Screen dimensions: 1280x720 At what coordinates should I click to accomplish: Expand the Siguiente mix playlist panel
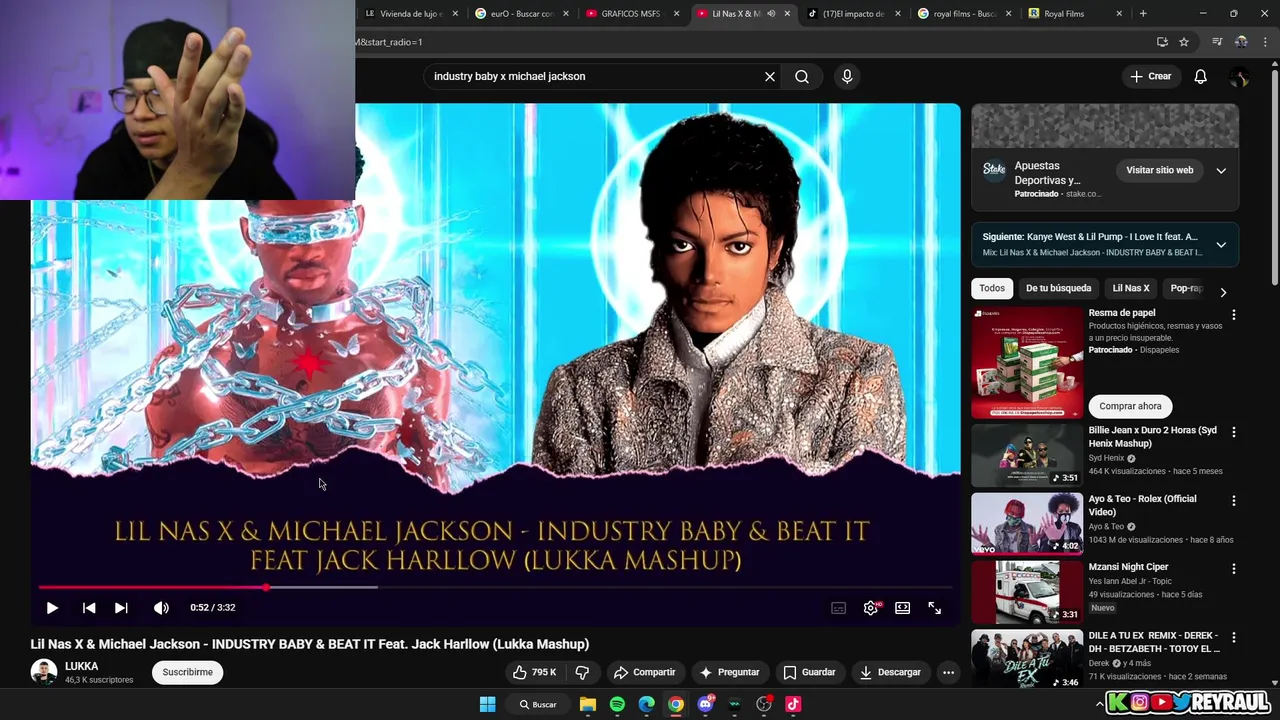coord(1221,244)
